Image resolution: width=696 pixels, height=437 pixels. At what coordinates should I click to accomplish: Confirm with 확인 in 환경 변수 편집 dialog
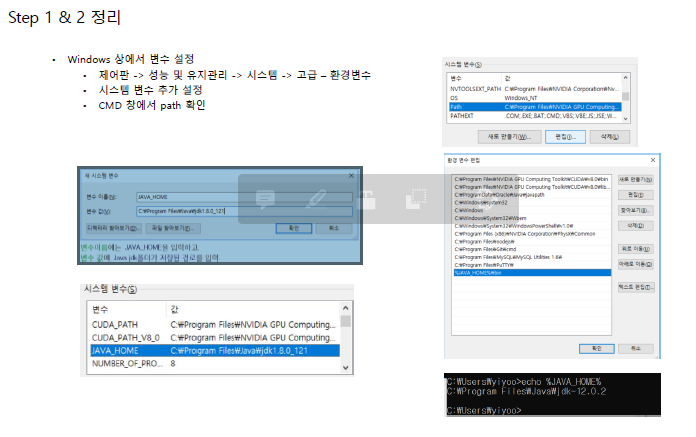(597, 349)
